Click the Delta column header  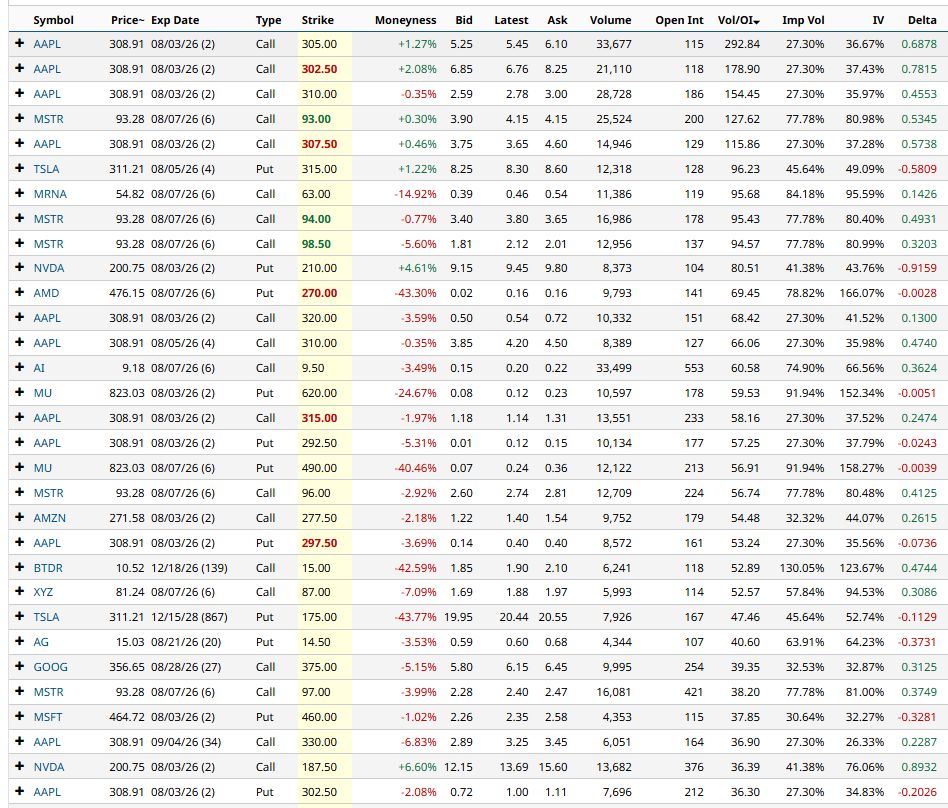(922, 20)
